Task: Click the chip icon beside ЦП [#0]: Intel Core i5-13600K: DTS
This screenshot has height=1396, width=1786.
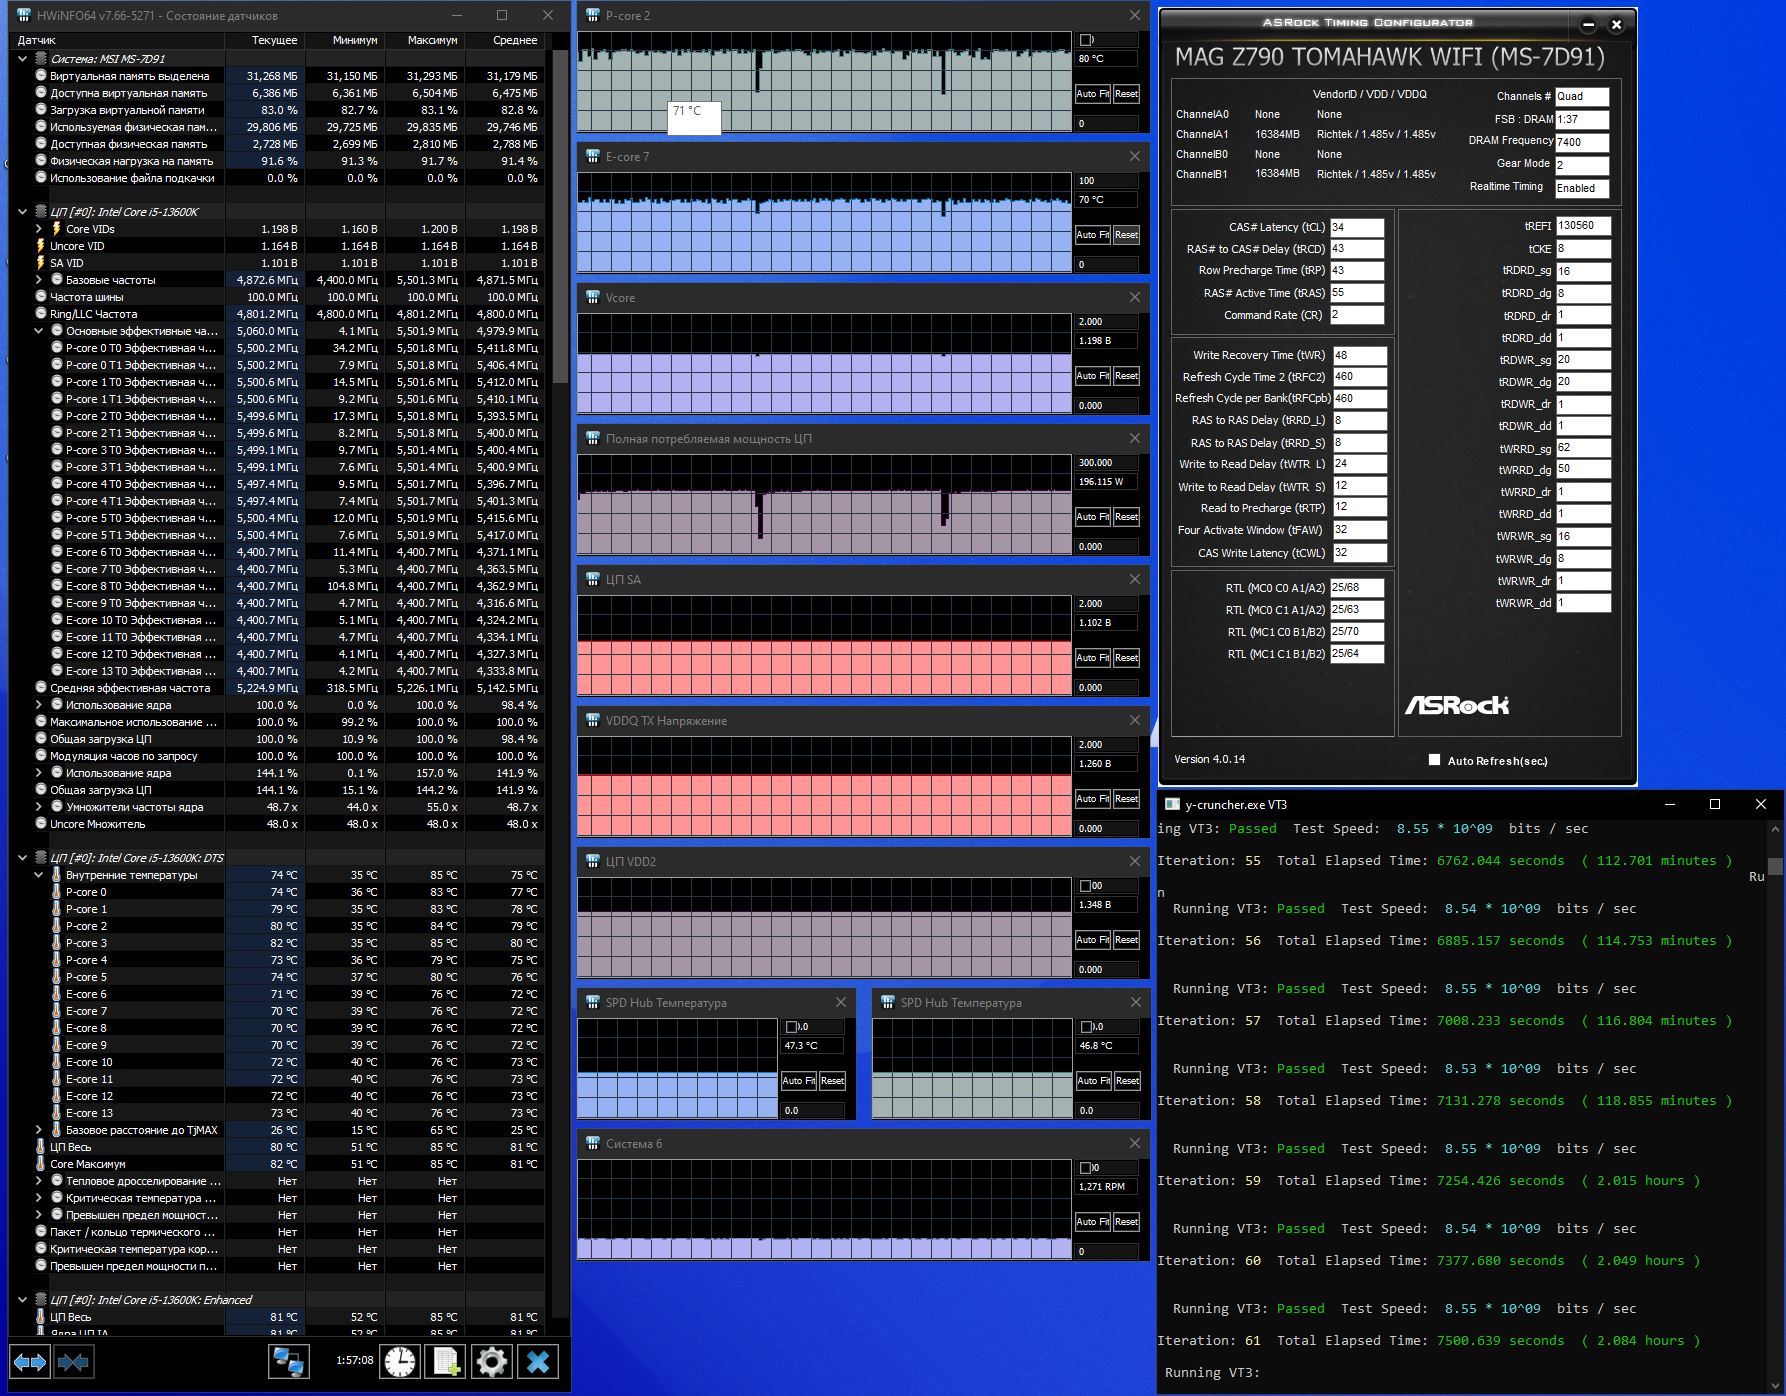Action: coord(41,858)
